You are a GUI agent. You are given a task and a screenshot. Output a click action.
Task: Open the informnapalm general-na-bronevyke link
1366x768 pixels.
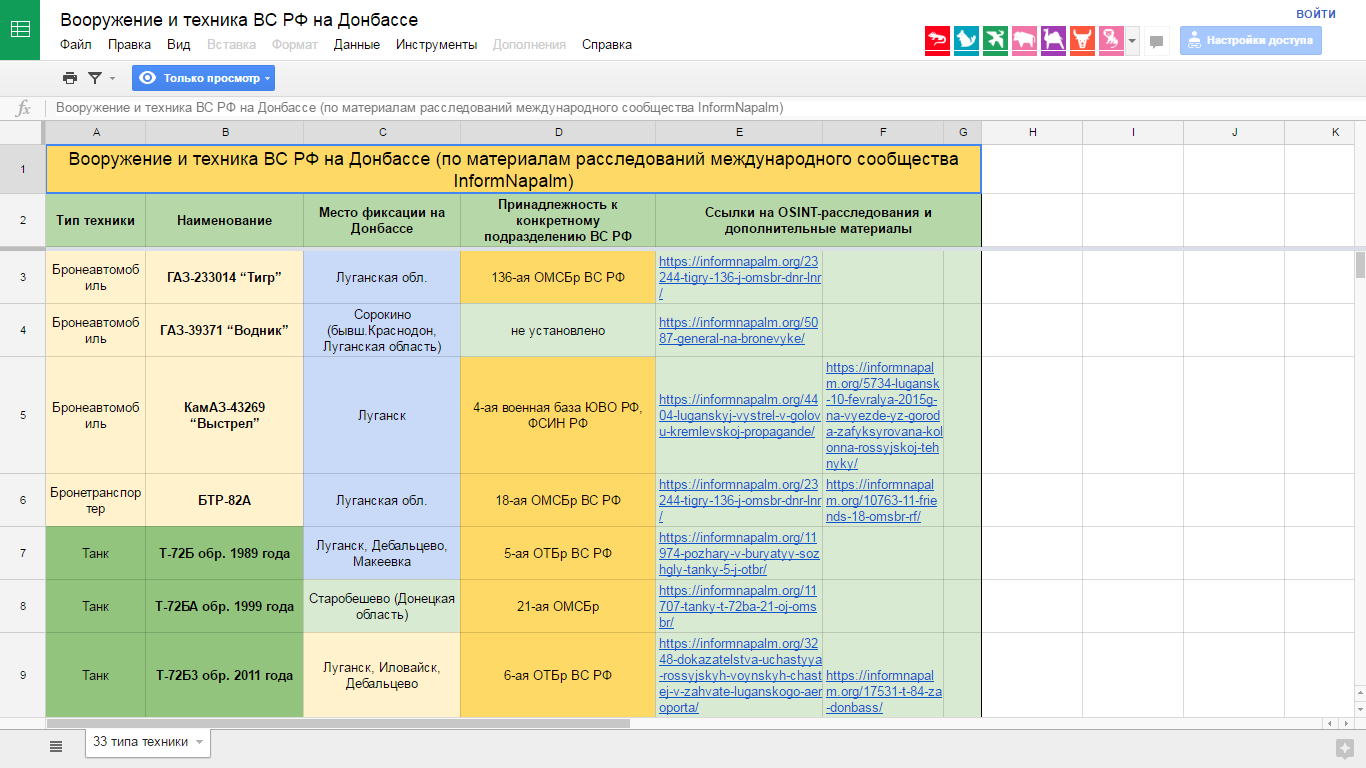coord(738,330)
